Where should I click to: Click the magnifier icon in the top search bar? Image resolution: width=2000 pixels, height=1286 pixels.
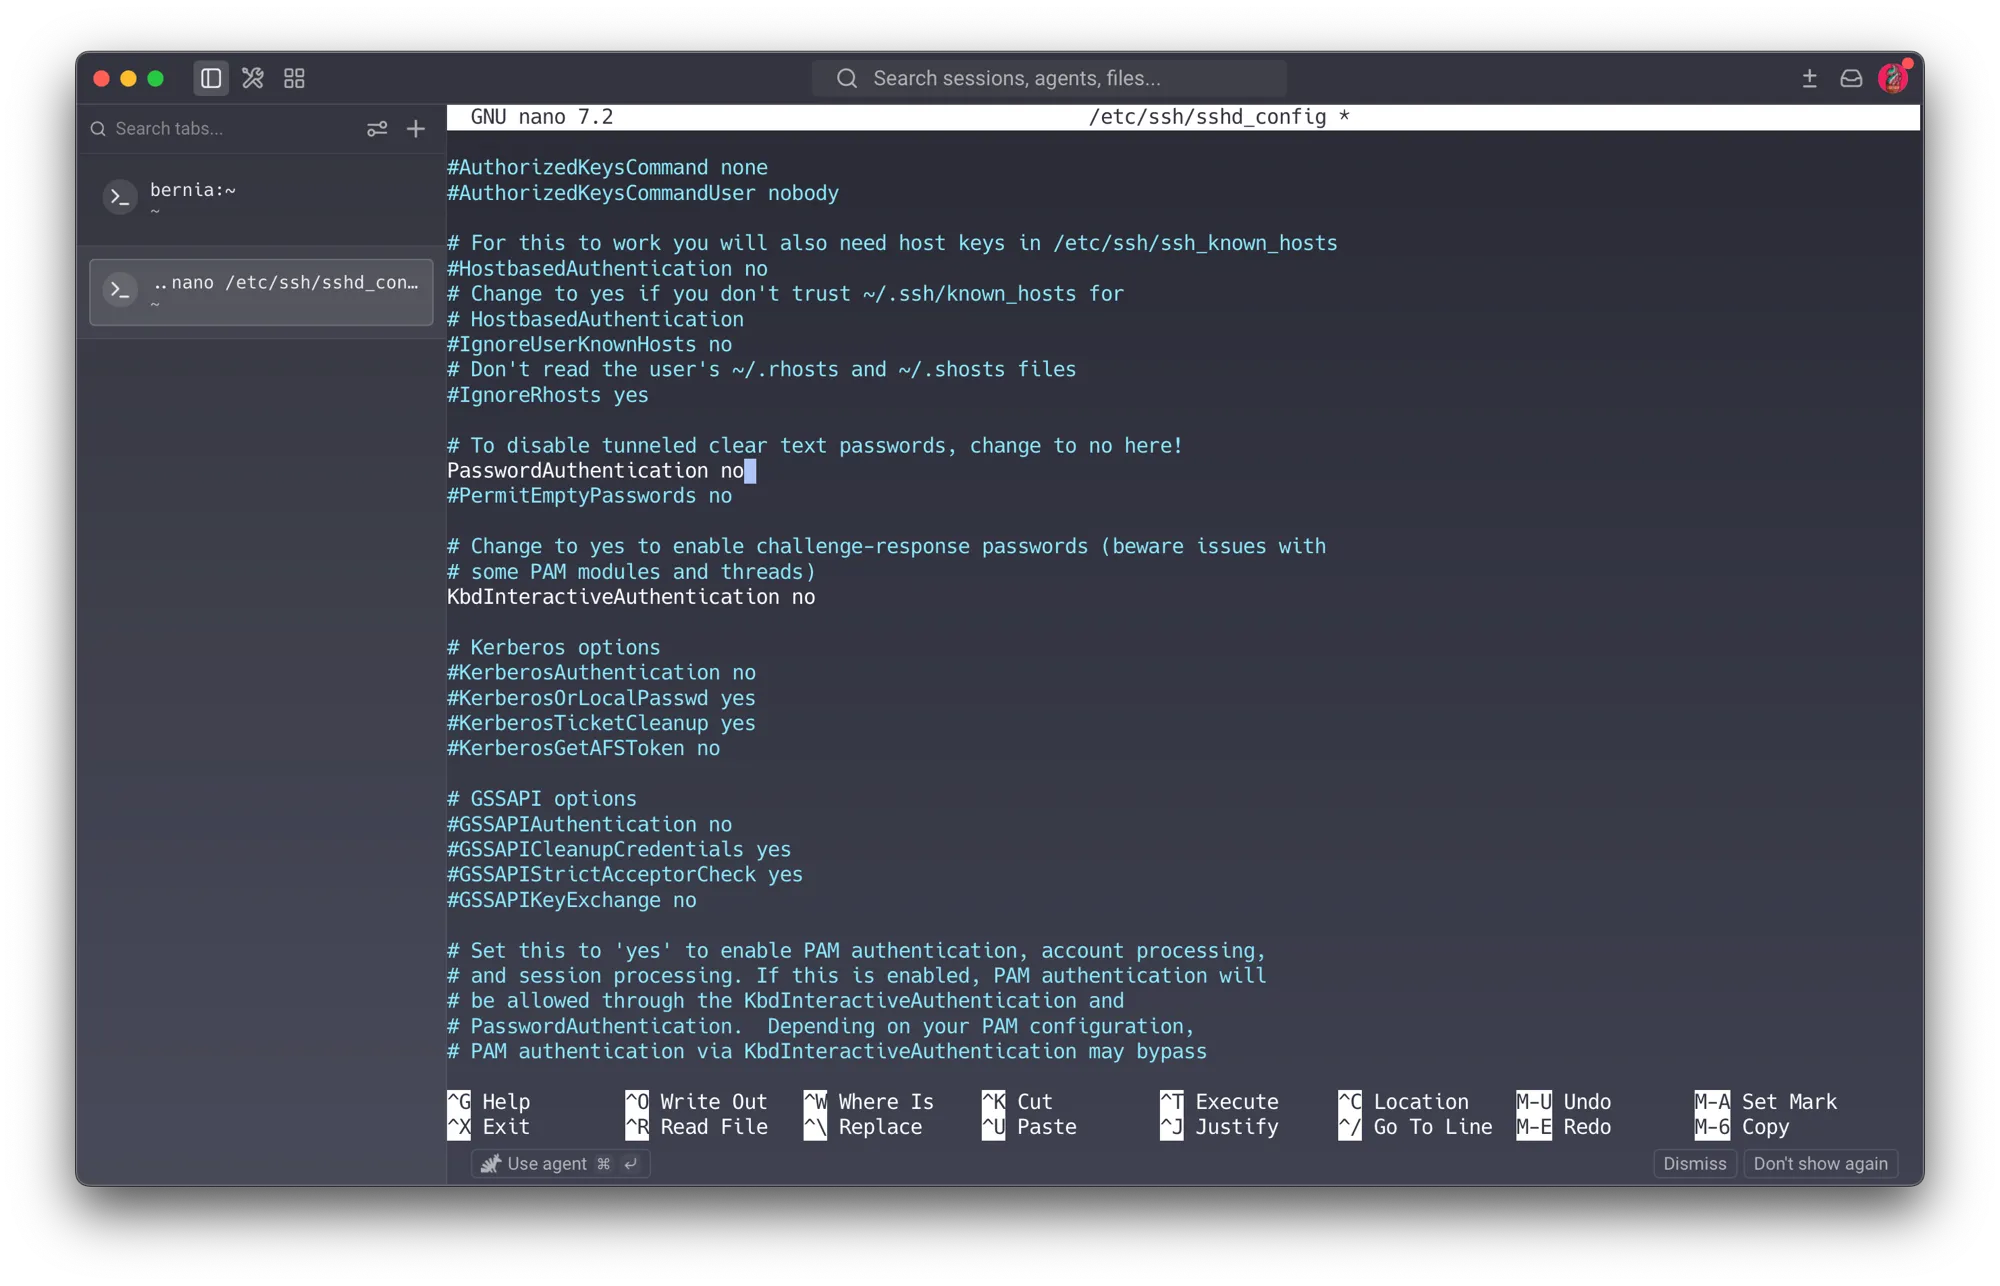[x=847, y=78]
